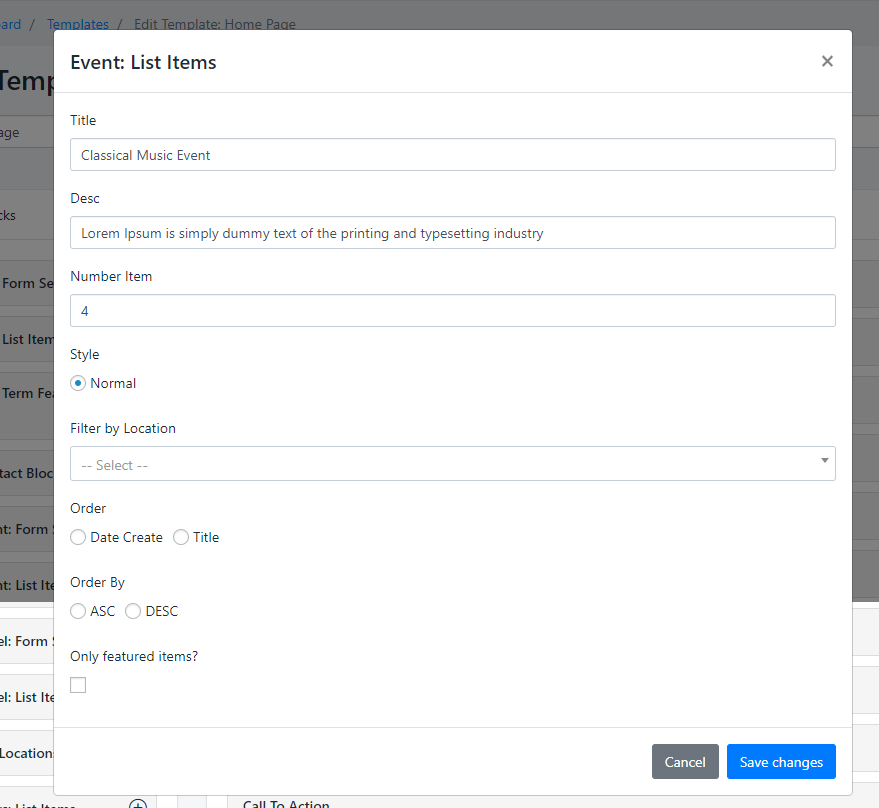Enable the Only featured items checkbox

(78, 685)
